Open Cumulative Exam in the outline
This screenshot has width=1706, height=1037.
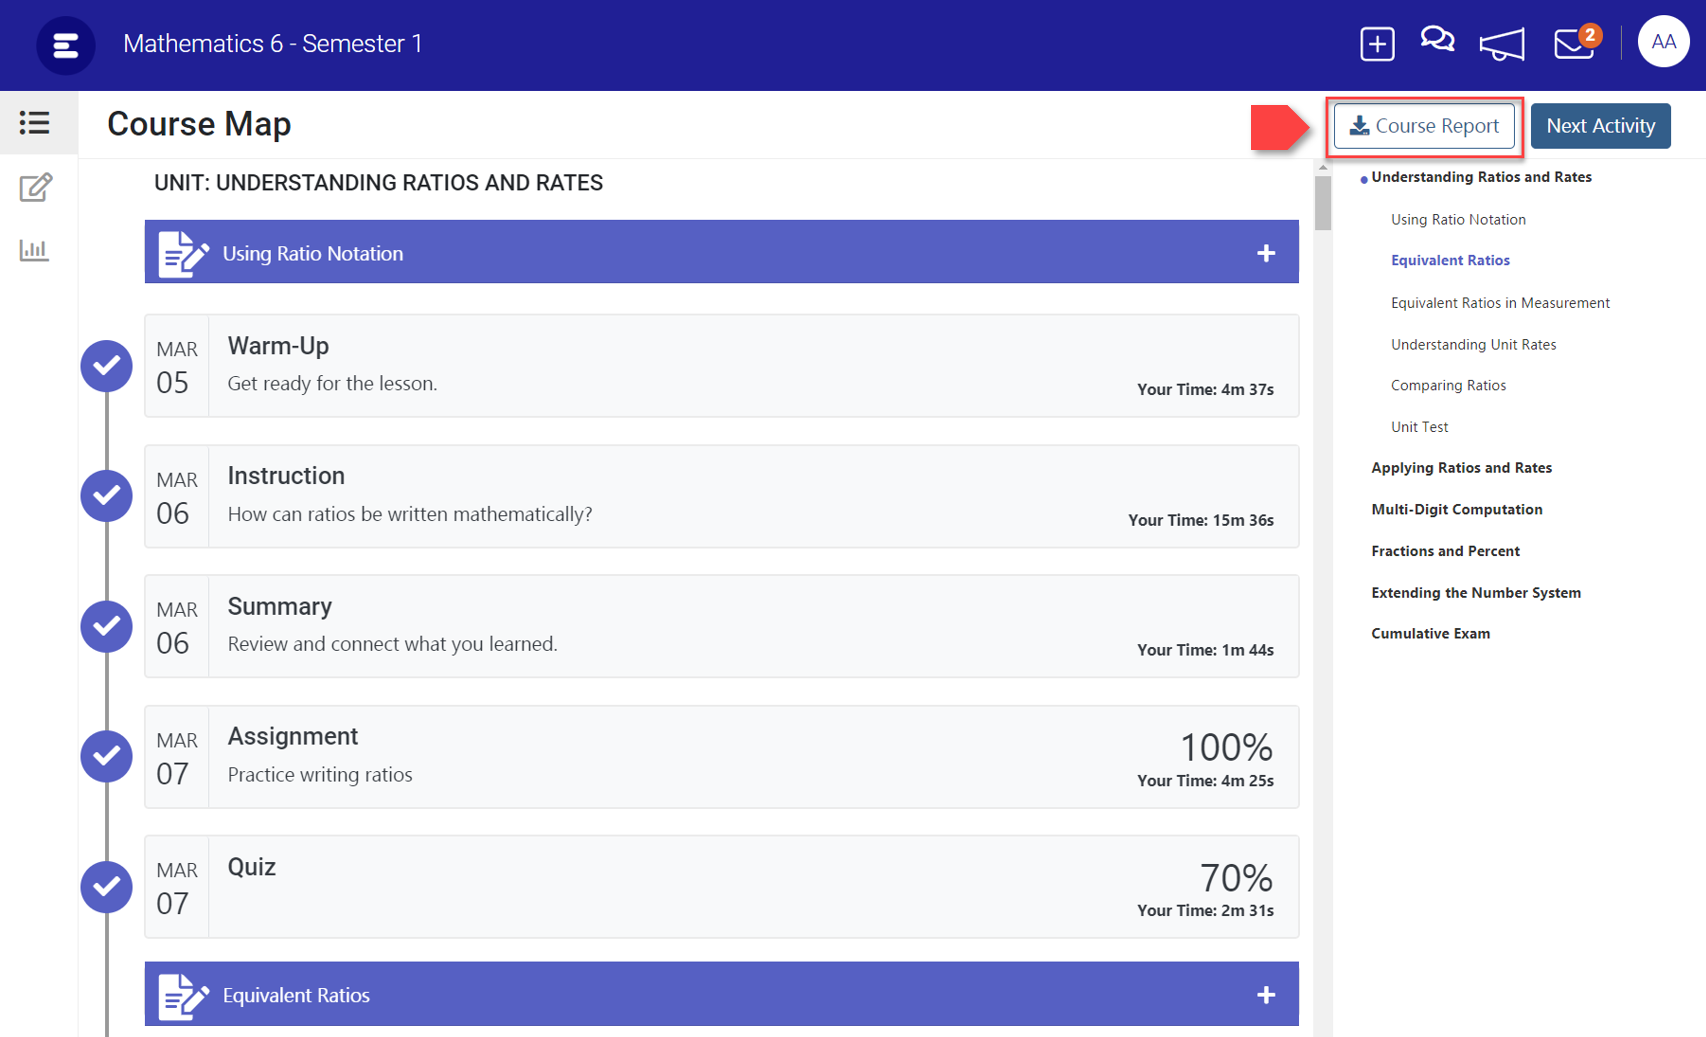coord(1430,634)
